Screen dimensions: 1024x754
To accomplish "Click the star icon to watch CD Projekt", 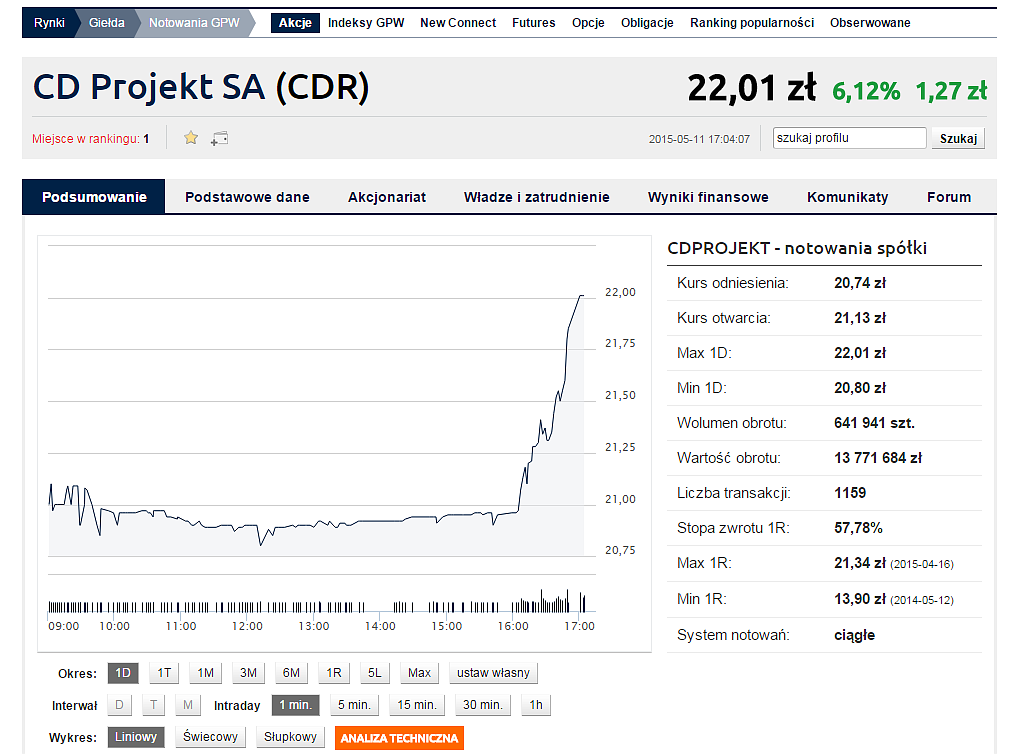I will click(191, 138).
